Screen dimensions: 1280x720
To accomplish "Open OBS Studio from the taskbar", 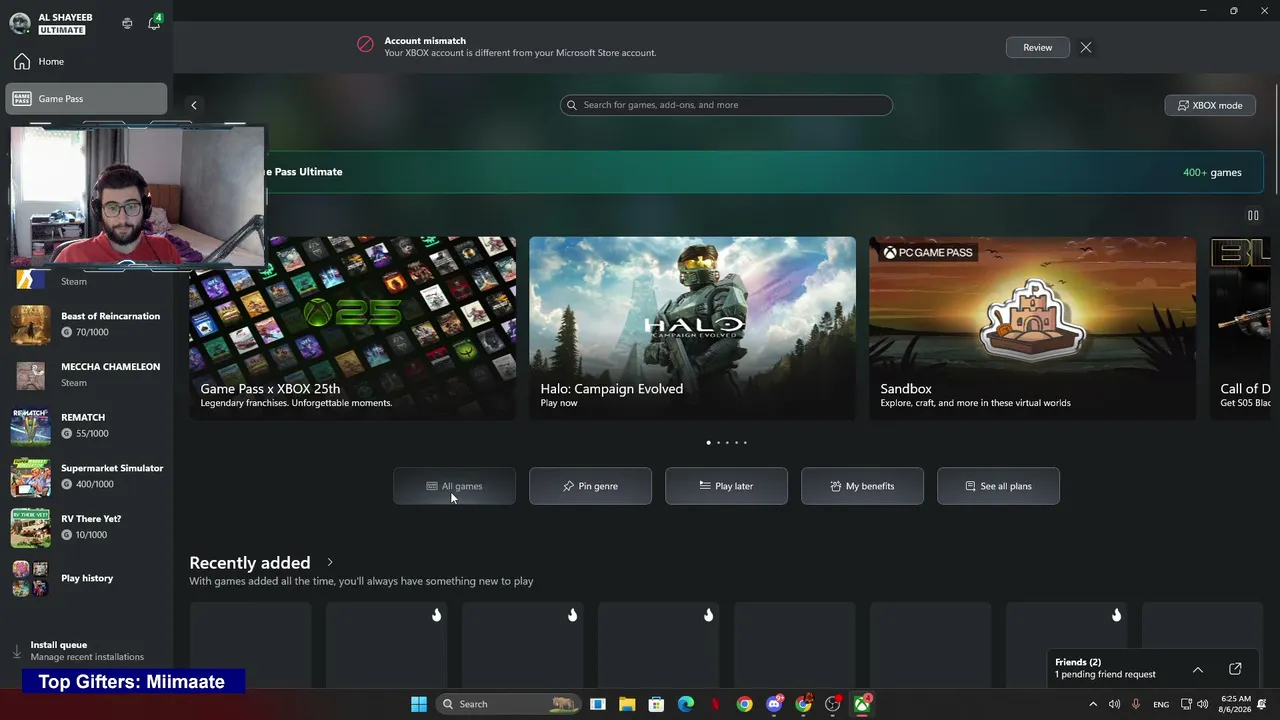I will [833, 704].
